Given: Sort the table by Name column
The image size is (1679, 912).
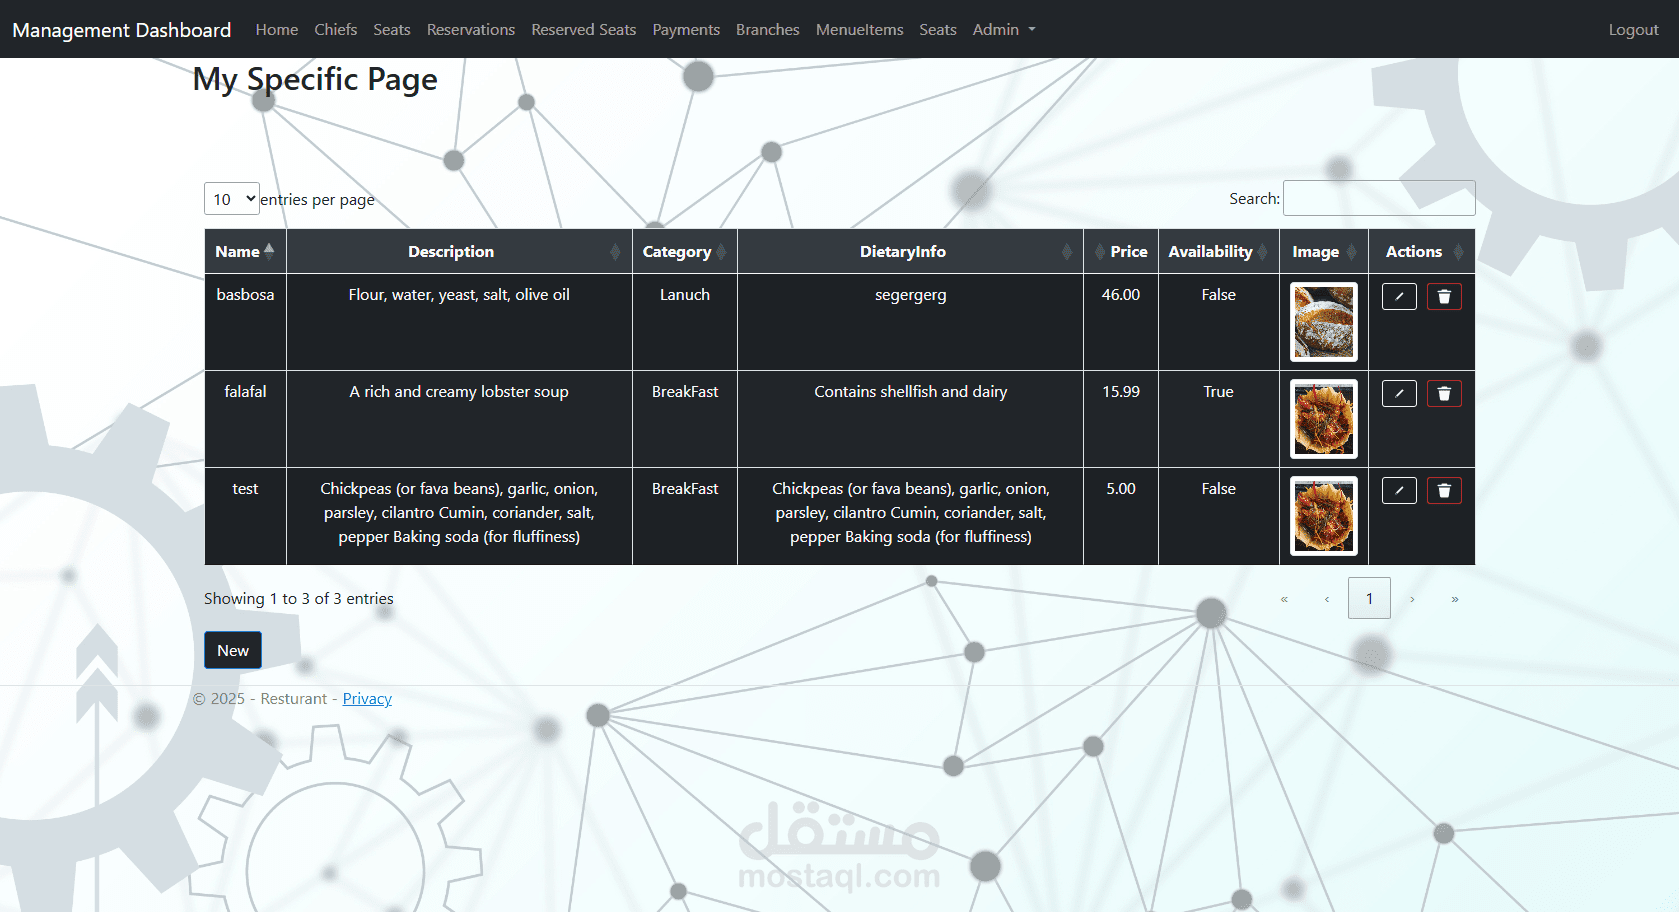Looking at the screenshot, I should coord(245,252).
